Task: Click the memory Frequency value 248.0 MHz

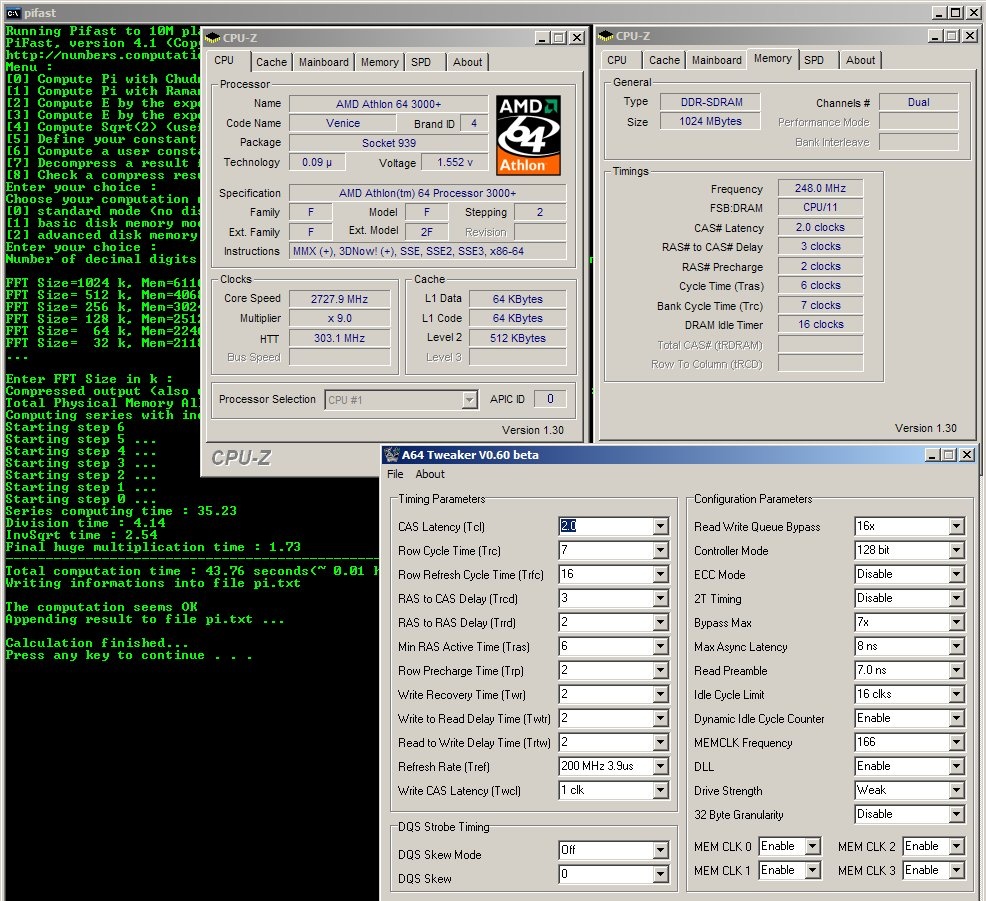Action: pos(820,188)
